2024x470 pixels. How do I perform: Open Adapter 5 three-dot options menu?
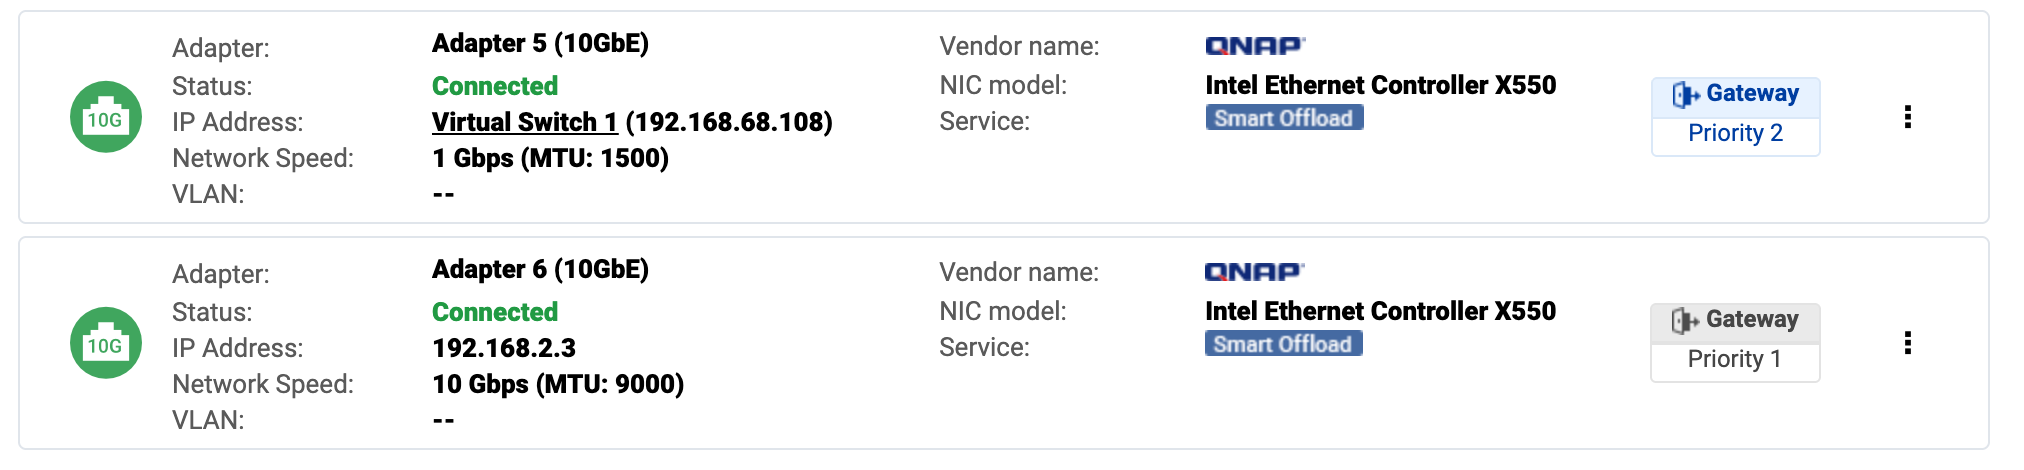[1907, 117]
